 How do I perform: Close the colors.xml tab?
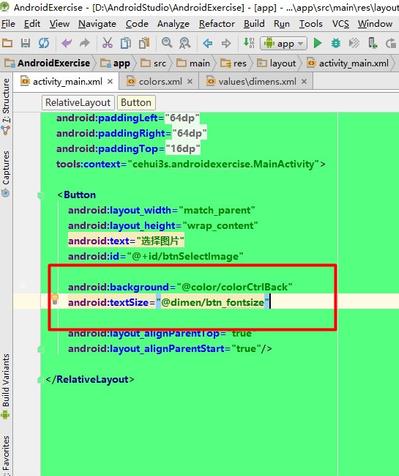click(x=190, y=81)
